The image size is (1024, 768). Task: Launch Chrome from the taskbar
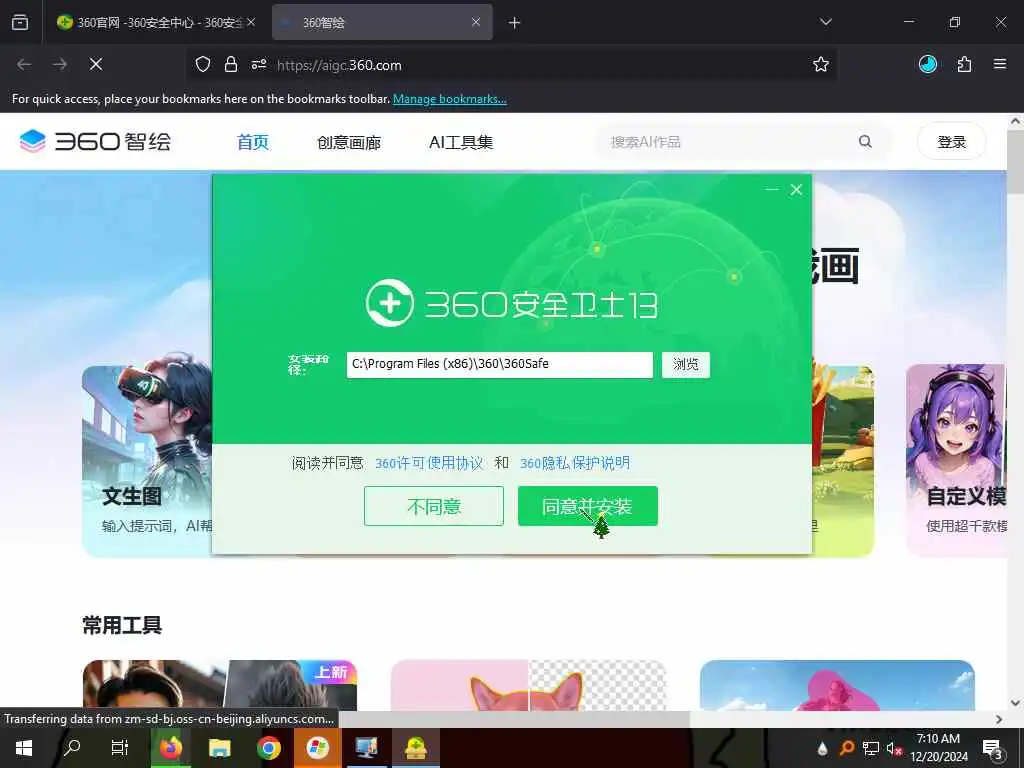click(268, 748)
